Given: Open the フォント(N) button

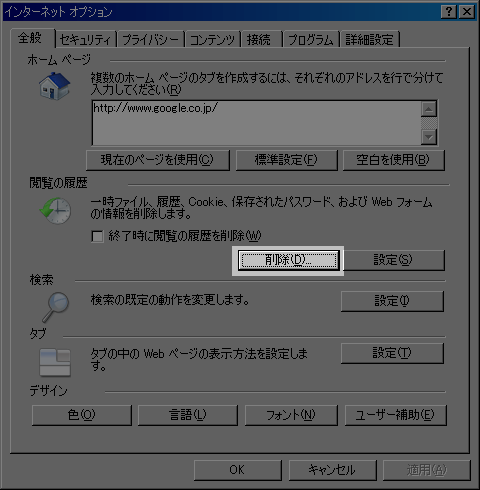Looking at the screenshot, I should [x=291, y=415].
